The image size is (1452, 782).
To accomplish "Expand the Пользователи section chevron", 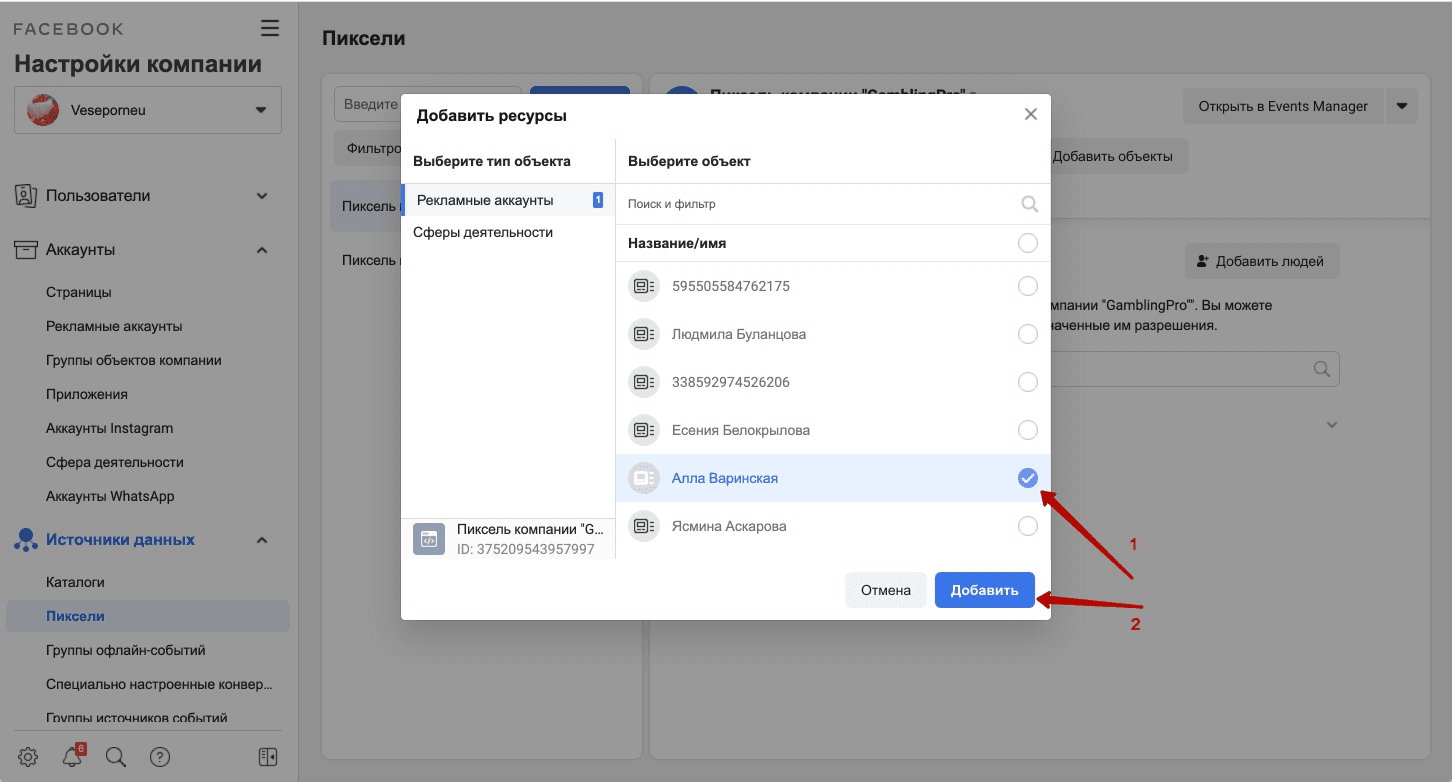I will (262, 196).
